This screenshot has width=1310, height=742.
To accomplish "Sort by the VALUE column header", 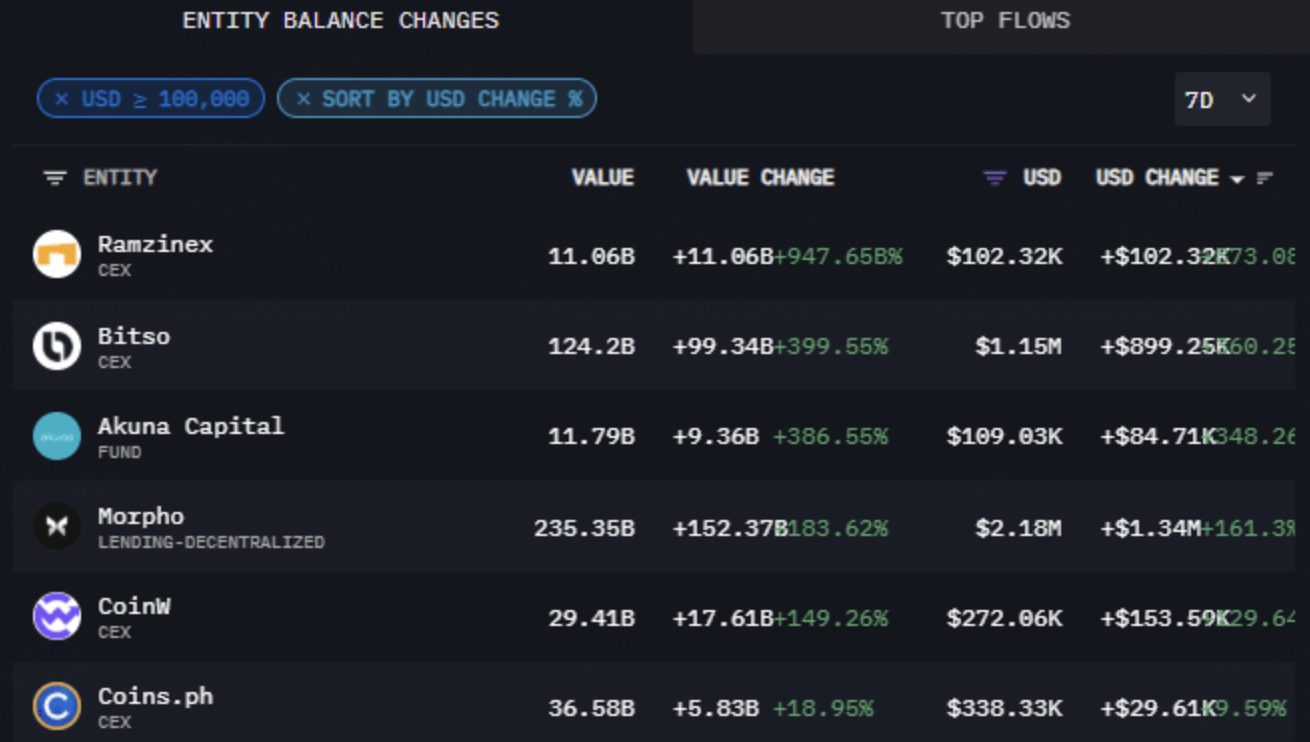I will click(603, 178).
